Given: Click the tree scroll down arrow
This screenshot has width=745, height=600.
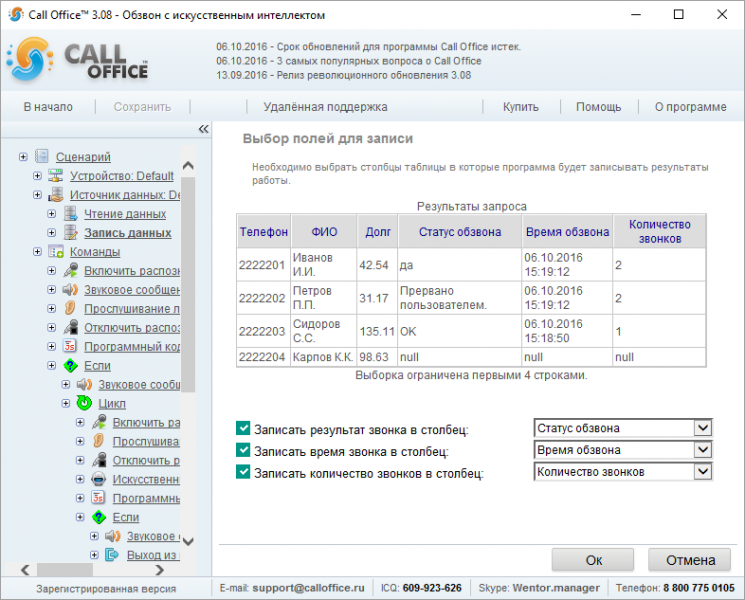Looking at the screenshot, I should (x=188, y=541).
